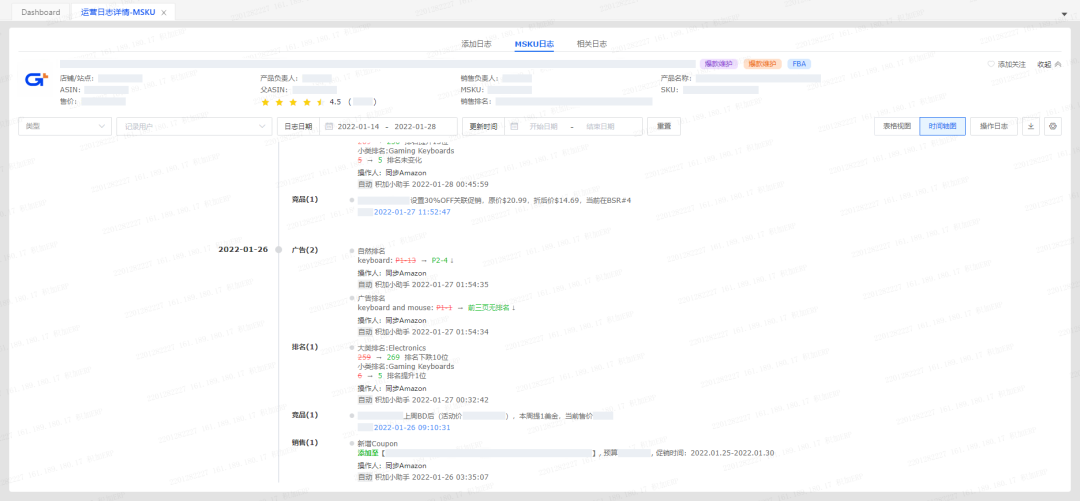The height and width of the screenshot is (501, 1080).
Task: Open the 操作日志 operation log button
Action: click(994, 126)
